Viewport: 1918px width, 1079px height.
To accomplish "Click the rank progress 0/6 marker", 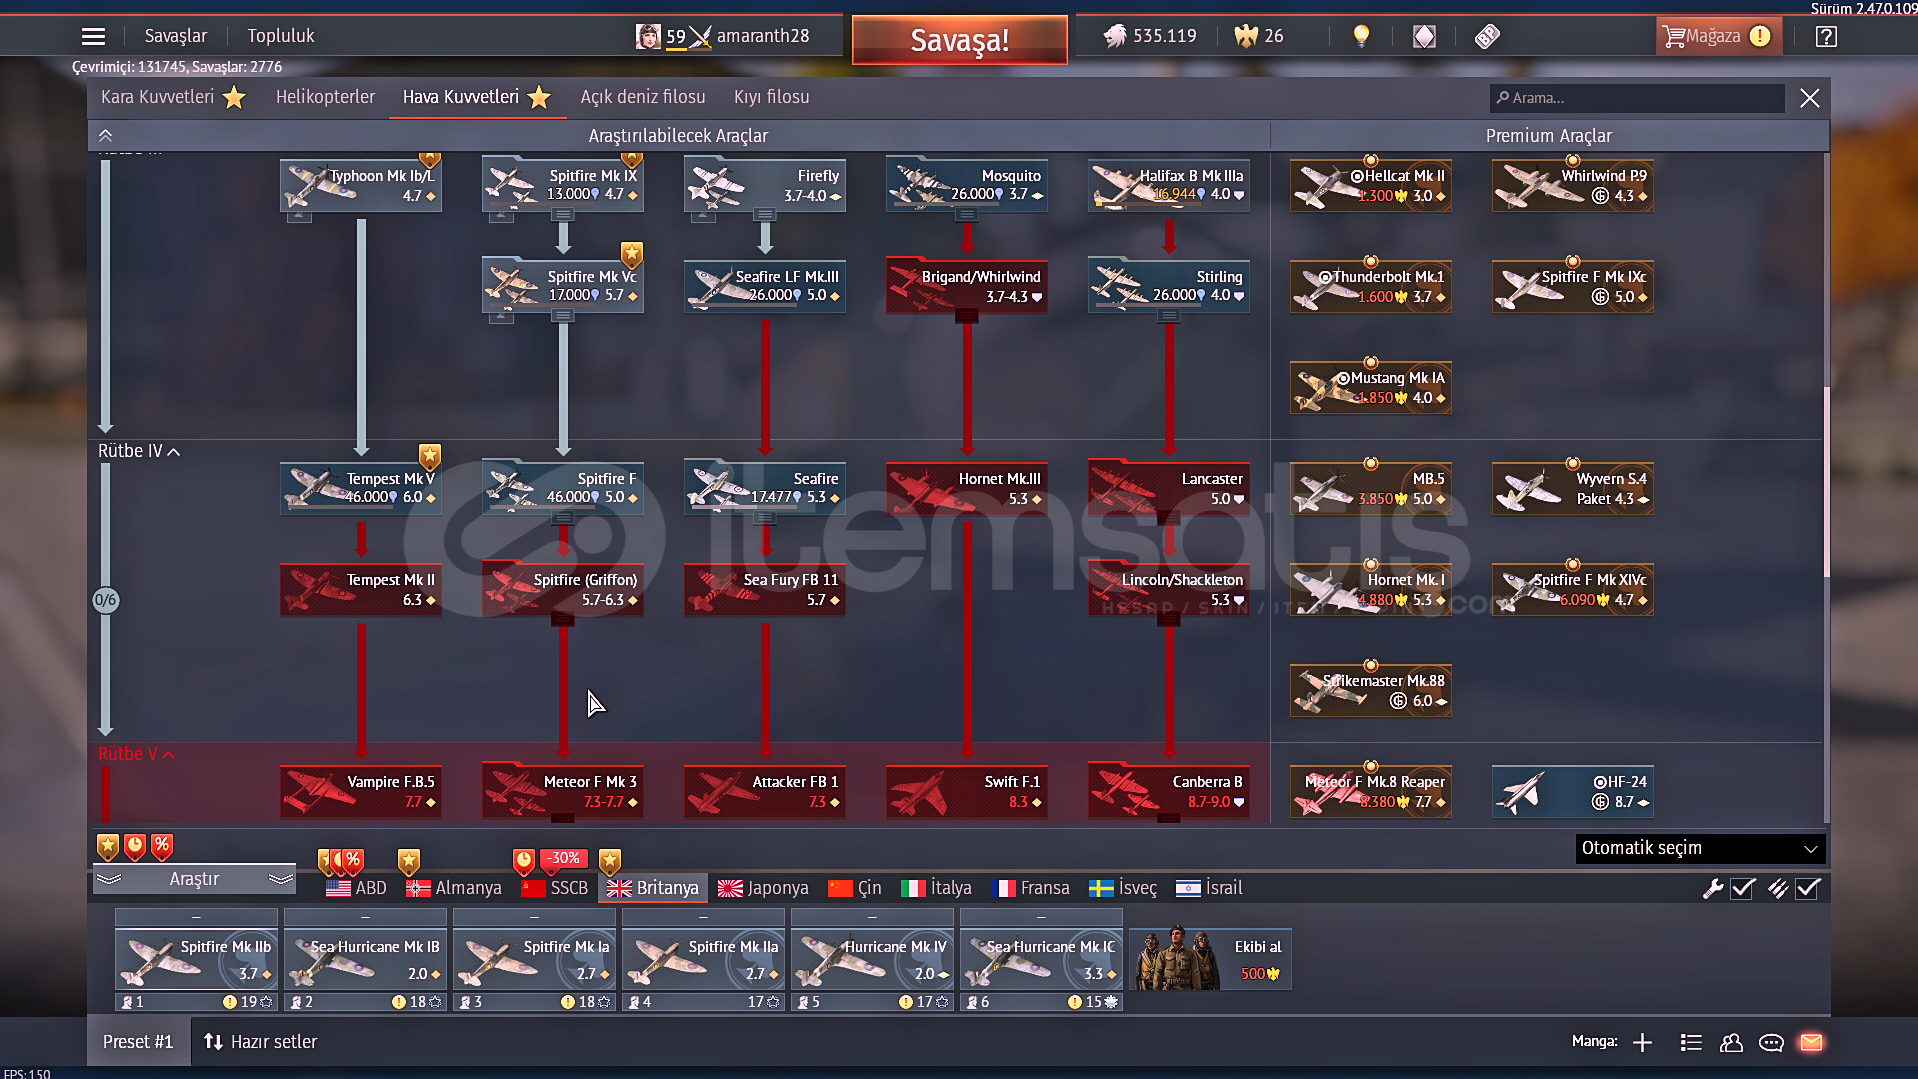I will point(105,600).
